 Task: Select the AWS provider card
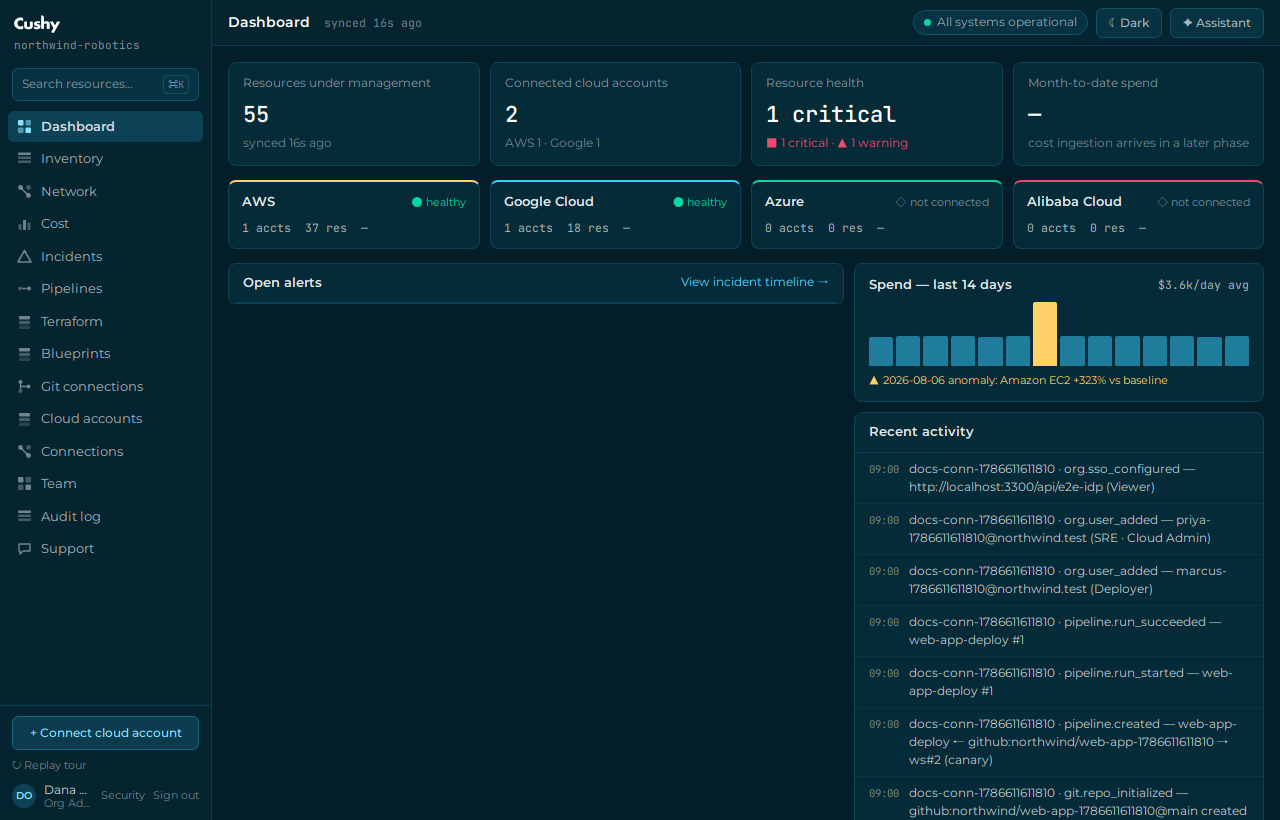[354, 214]
